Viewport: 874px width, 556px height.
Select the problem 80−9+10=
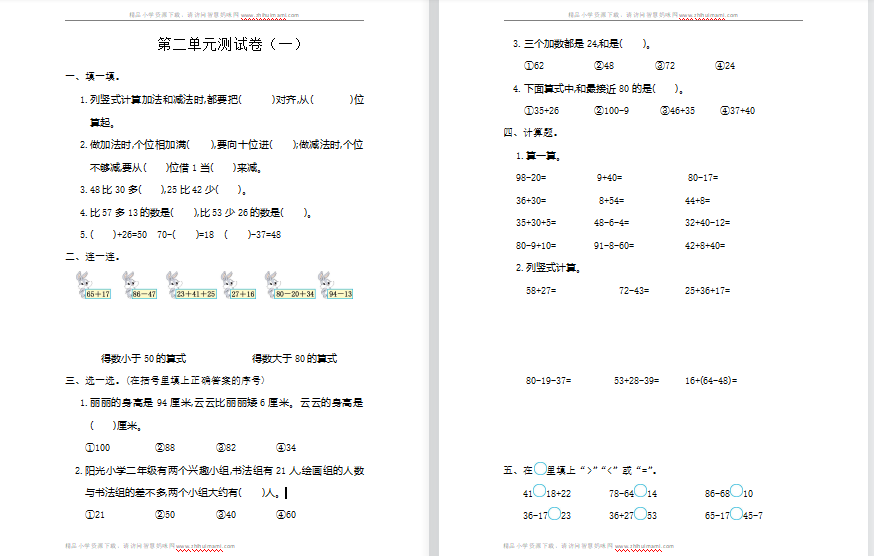click(536, 245)
